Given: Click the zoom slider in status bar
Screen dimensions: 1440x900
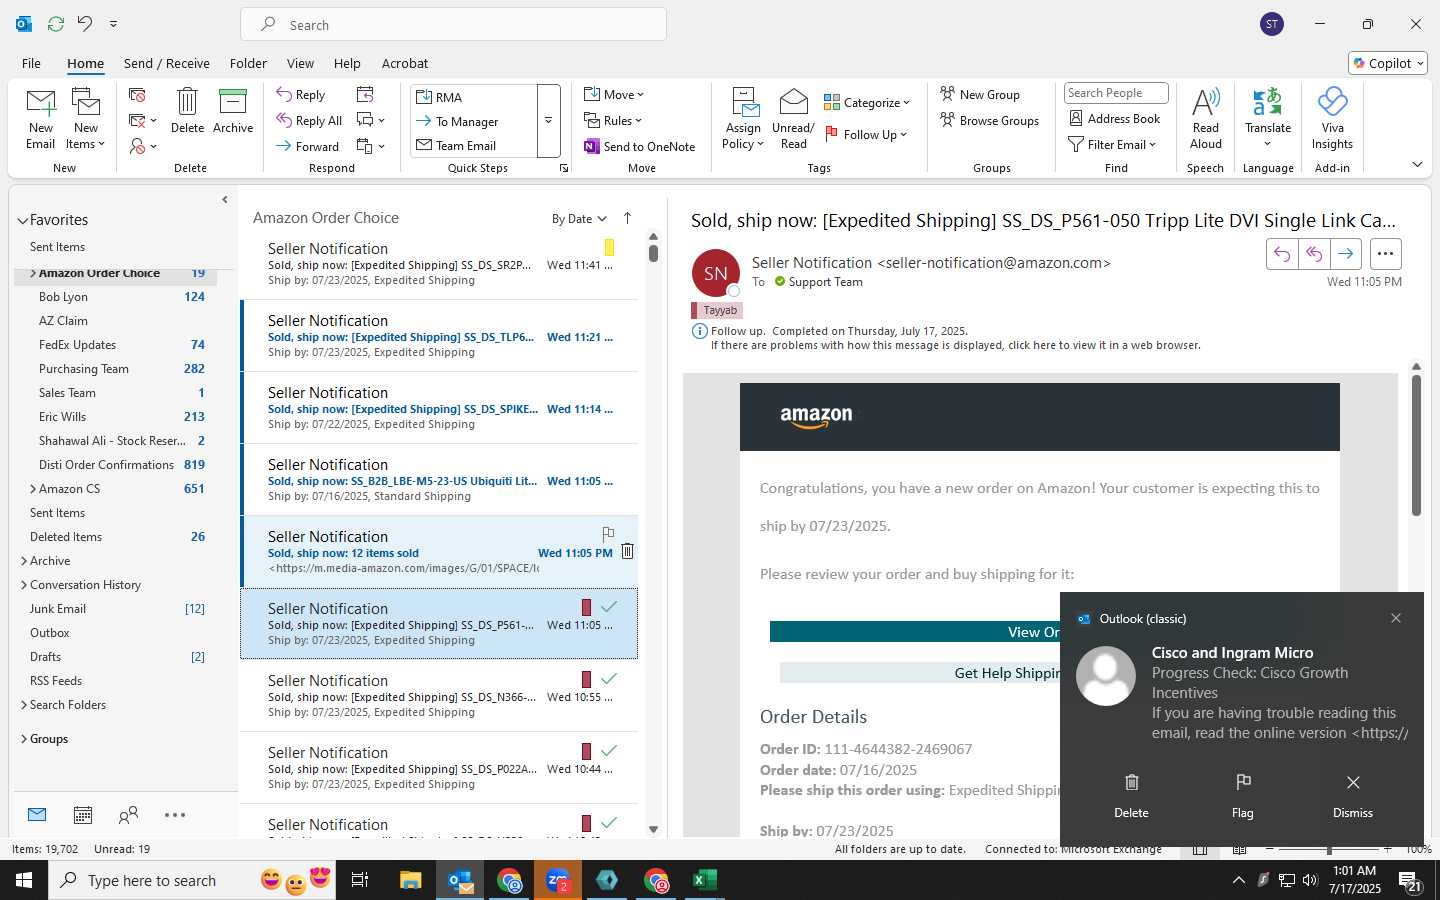Looking at the screenshot, I should [x=1329, y=849].
